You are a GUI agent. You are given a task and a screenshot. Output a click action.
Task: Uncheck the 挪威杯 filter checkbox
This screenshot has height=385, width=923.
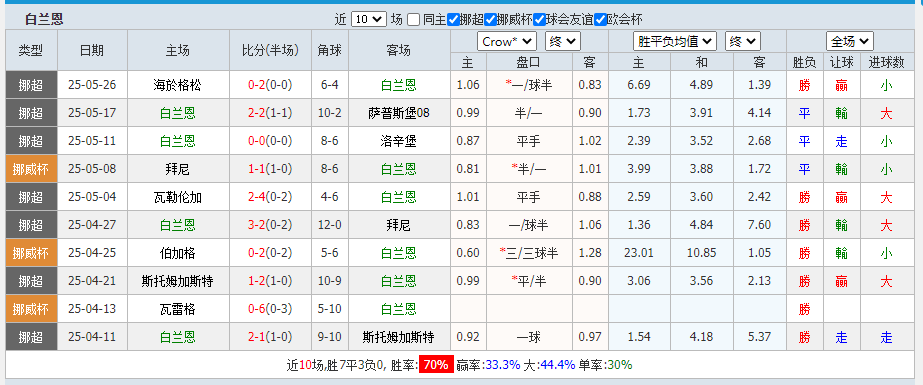490,19
